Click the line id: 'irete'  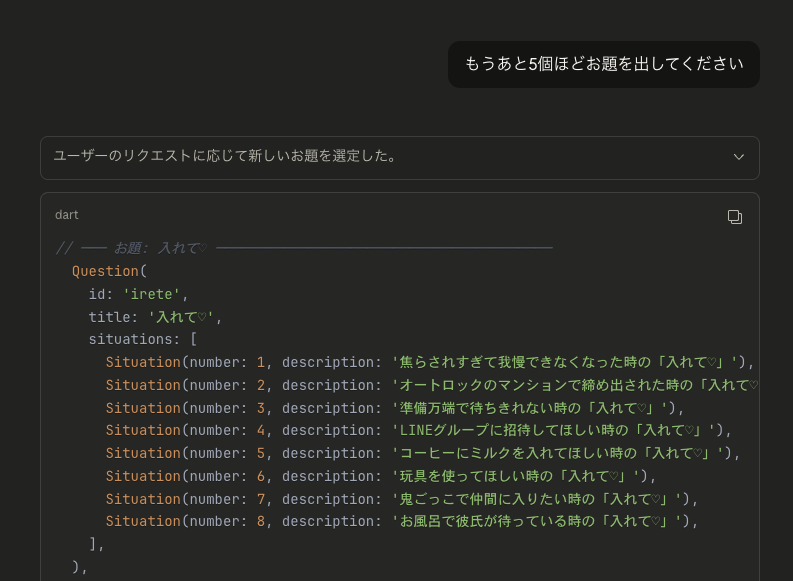point(138,294)
